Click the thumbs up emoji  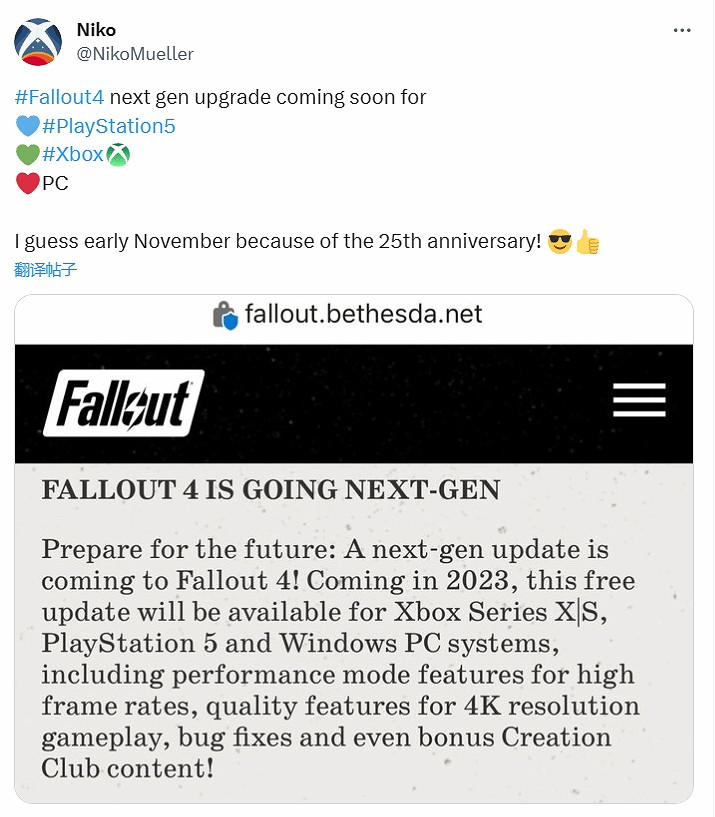tap(588, 242)
